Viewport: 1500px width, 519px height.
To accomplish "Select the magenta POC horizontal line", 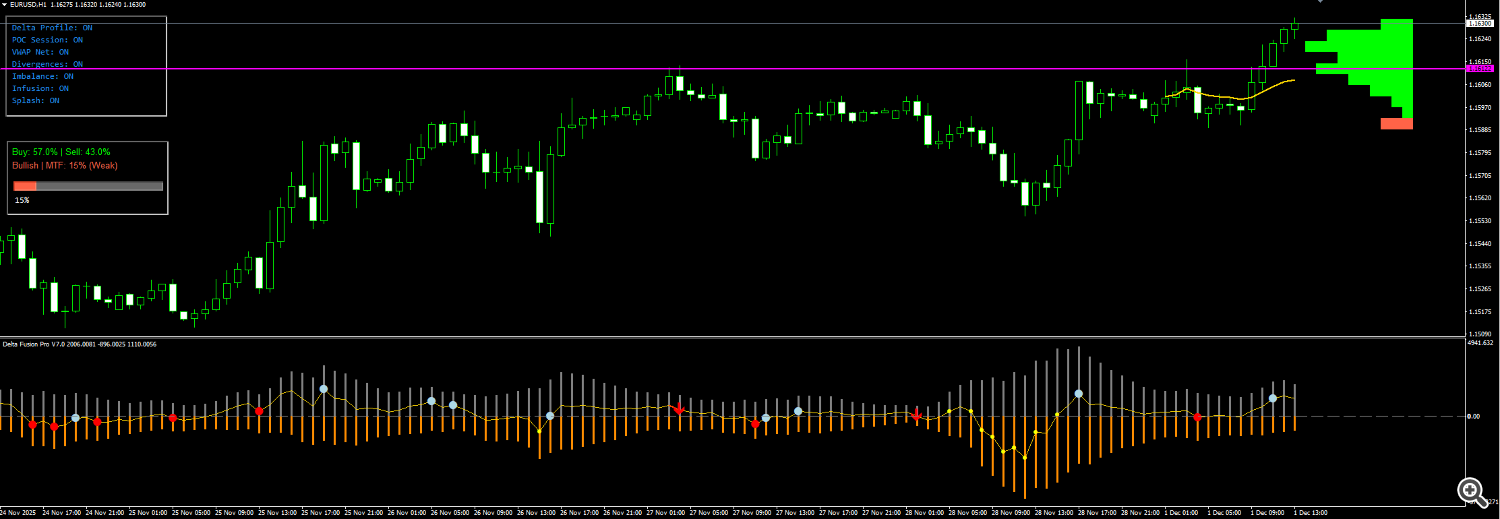I will pos(732,68).
